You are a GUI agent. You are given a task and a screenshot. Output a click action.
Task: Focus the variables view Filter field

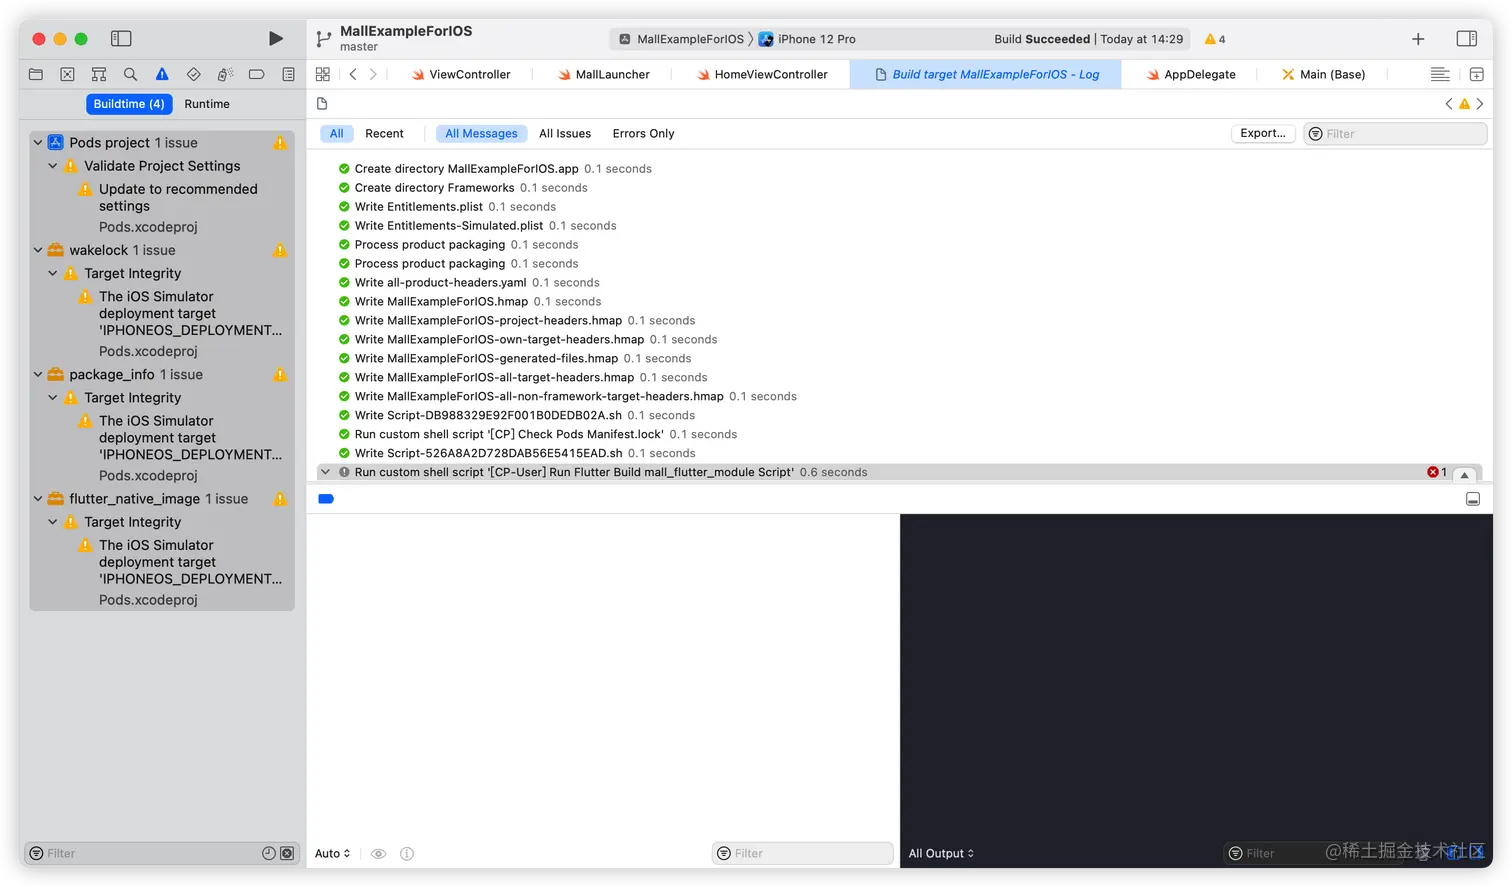(803, 853)
